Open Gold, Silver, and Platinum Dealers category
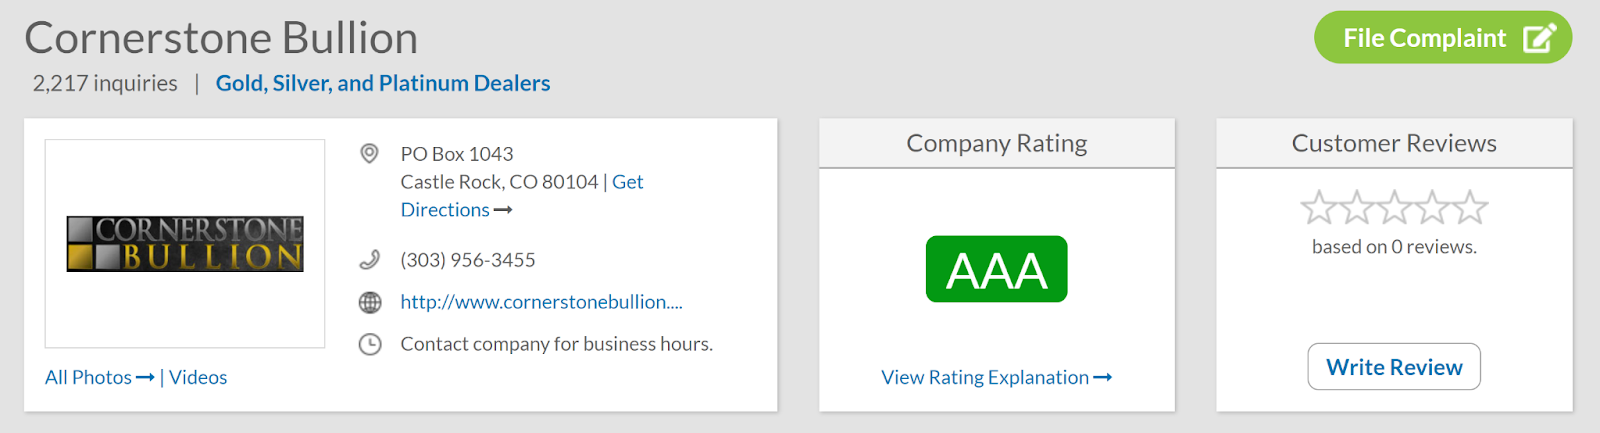This screenshot has width=1600, height=433. click(x=383, y=83)
